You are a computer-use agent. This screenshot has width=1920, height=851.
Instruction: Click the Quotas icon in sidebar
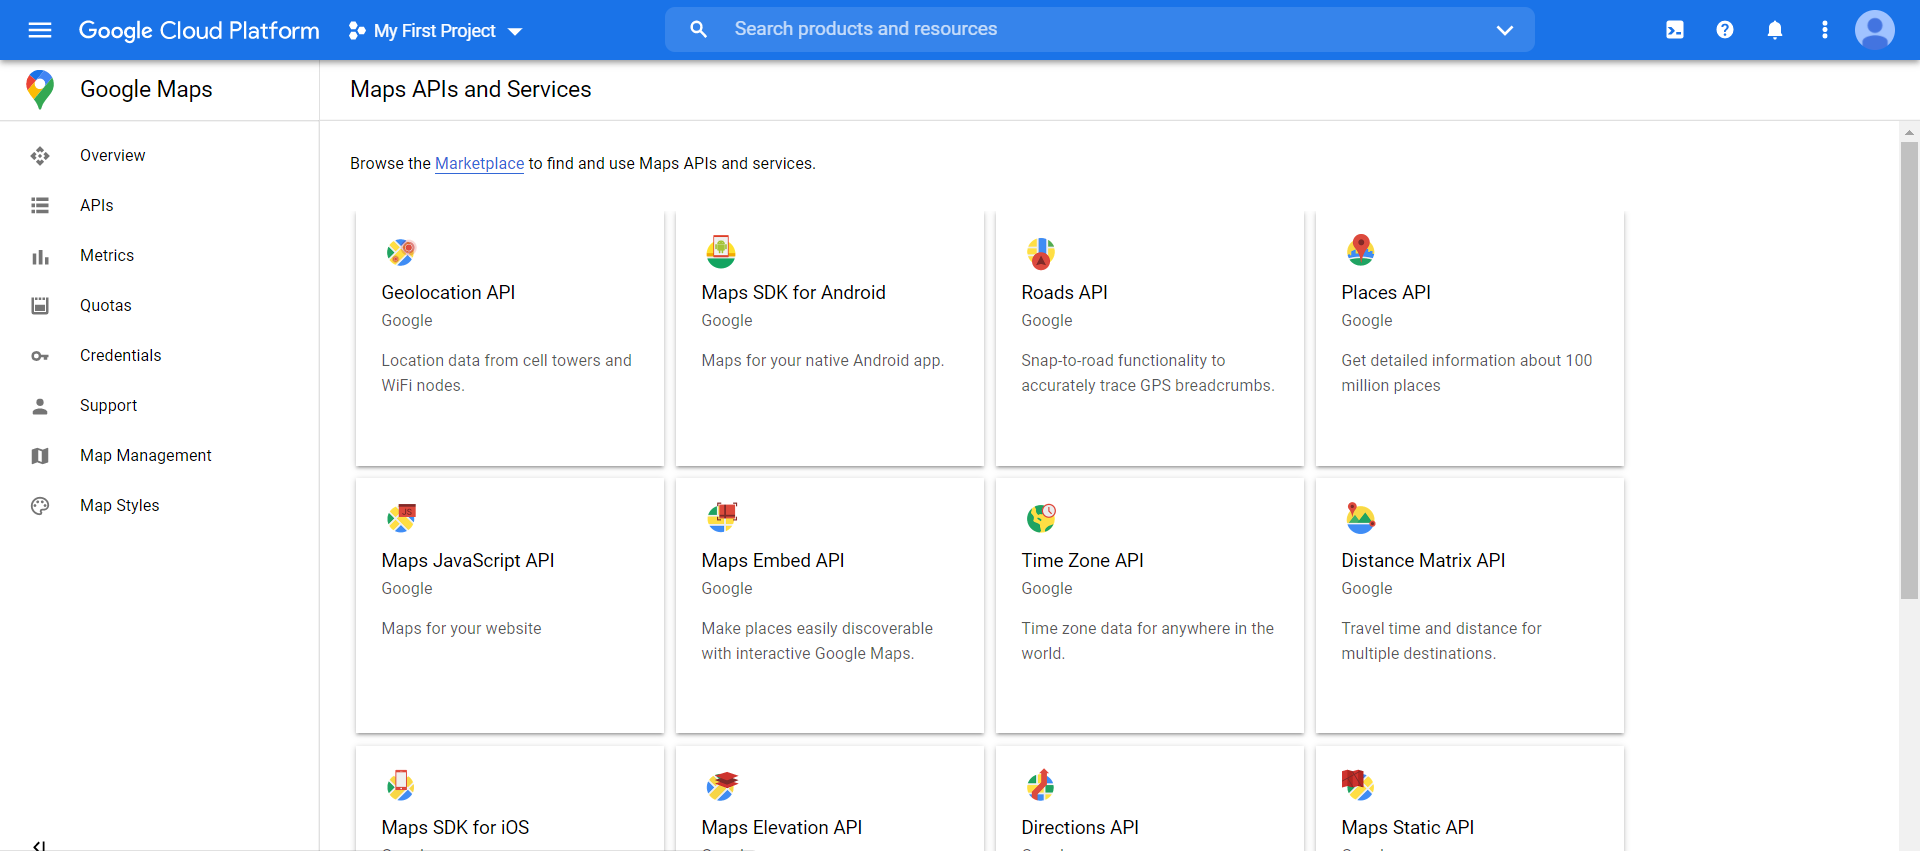click(40, 306)
